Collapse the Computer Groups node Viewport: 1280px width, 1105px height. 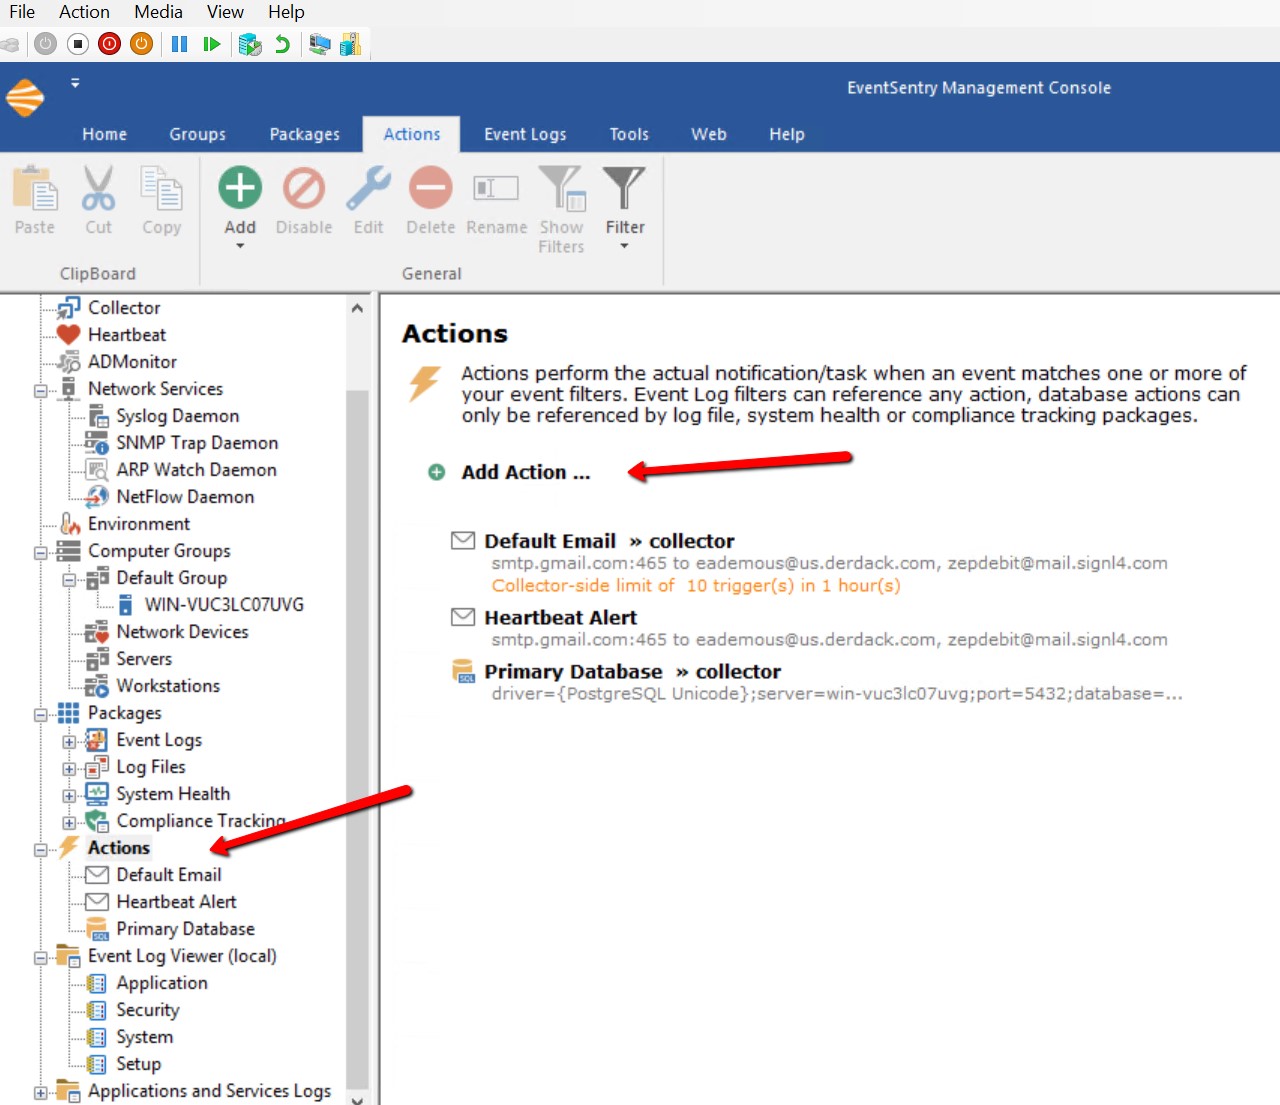pyautogui.click(x=41, y=553)
